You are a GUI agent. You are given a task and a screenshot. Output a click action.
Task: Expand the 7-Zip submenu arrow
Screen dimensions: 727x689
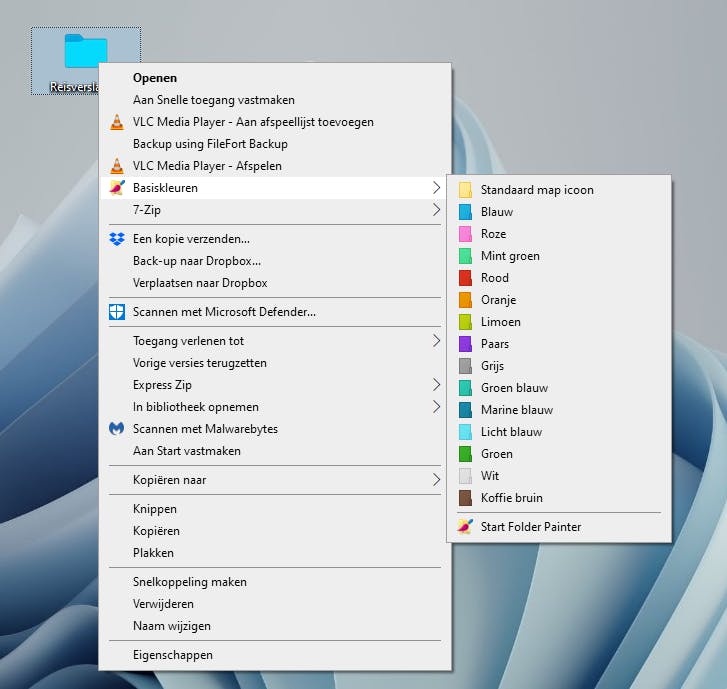pyautogui.click(x=436, y=210)
